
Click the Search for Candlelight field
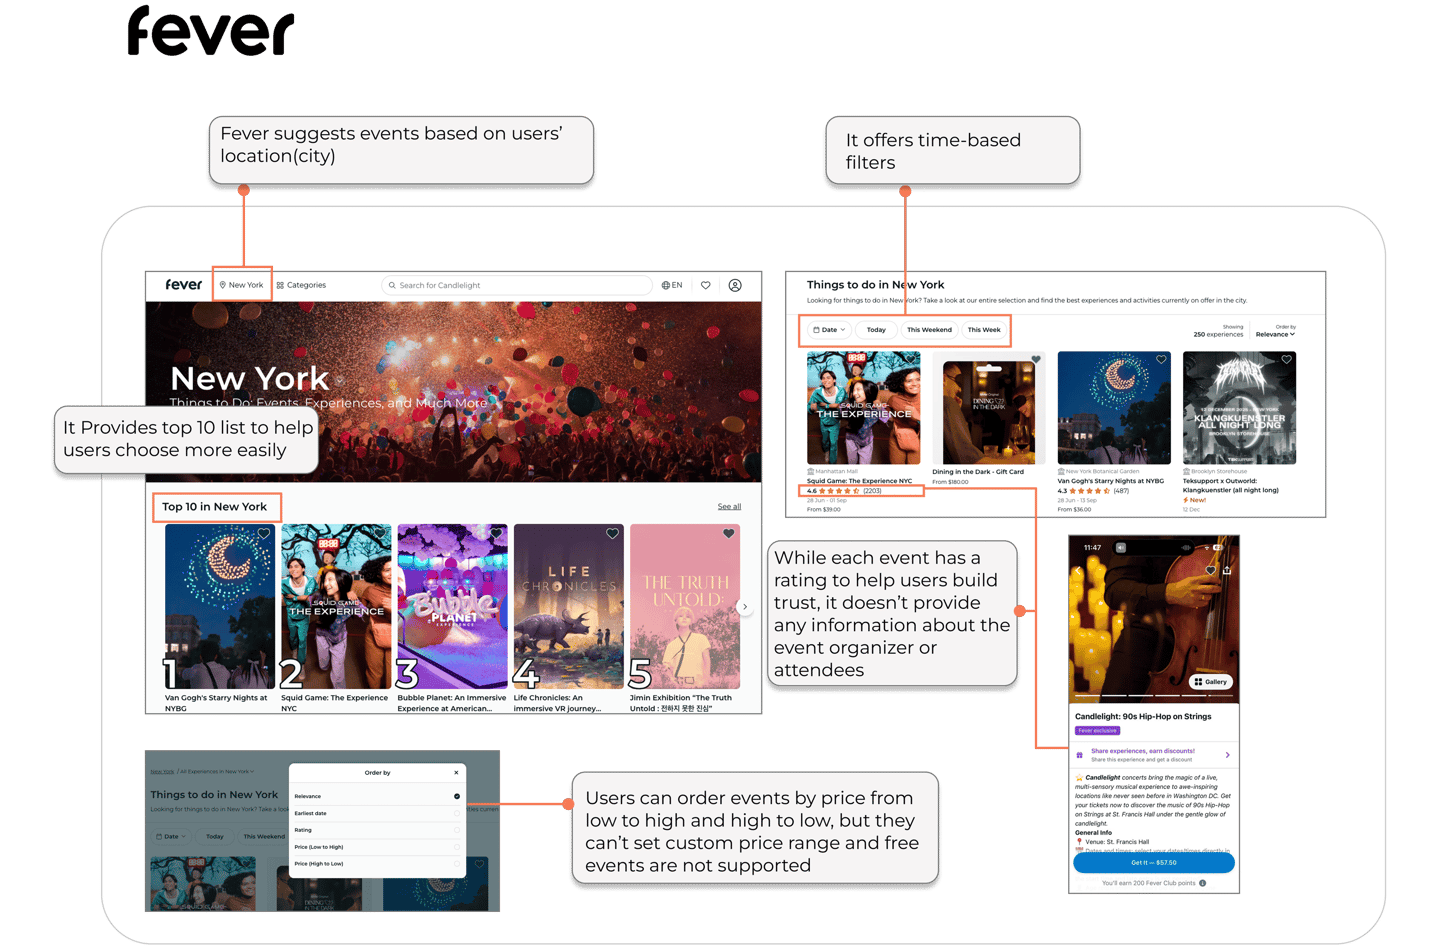(516, 285)
